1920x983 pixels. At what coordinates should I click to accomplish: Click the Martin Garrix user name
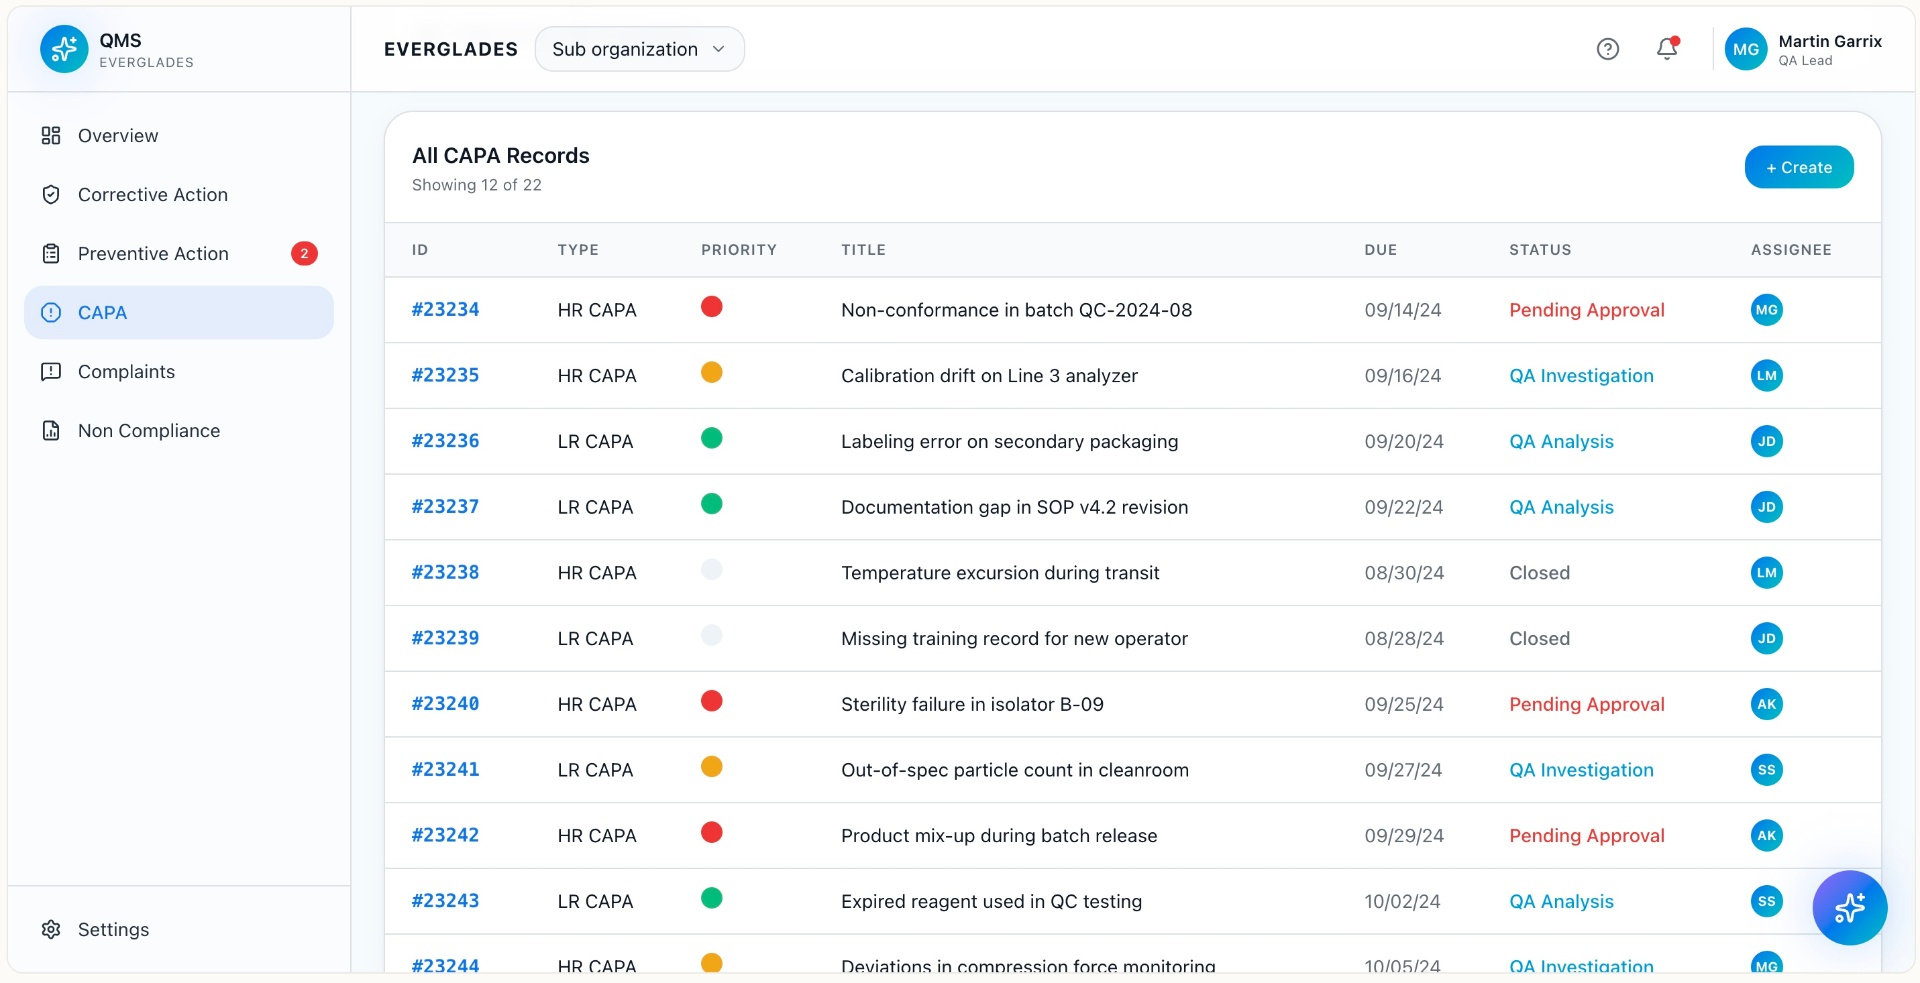1829,41
